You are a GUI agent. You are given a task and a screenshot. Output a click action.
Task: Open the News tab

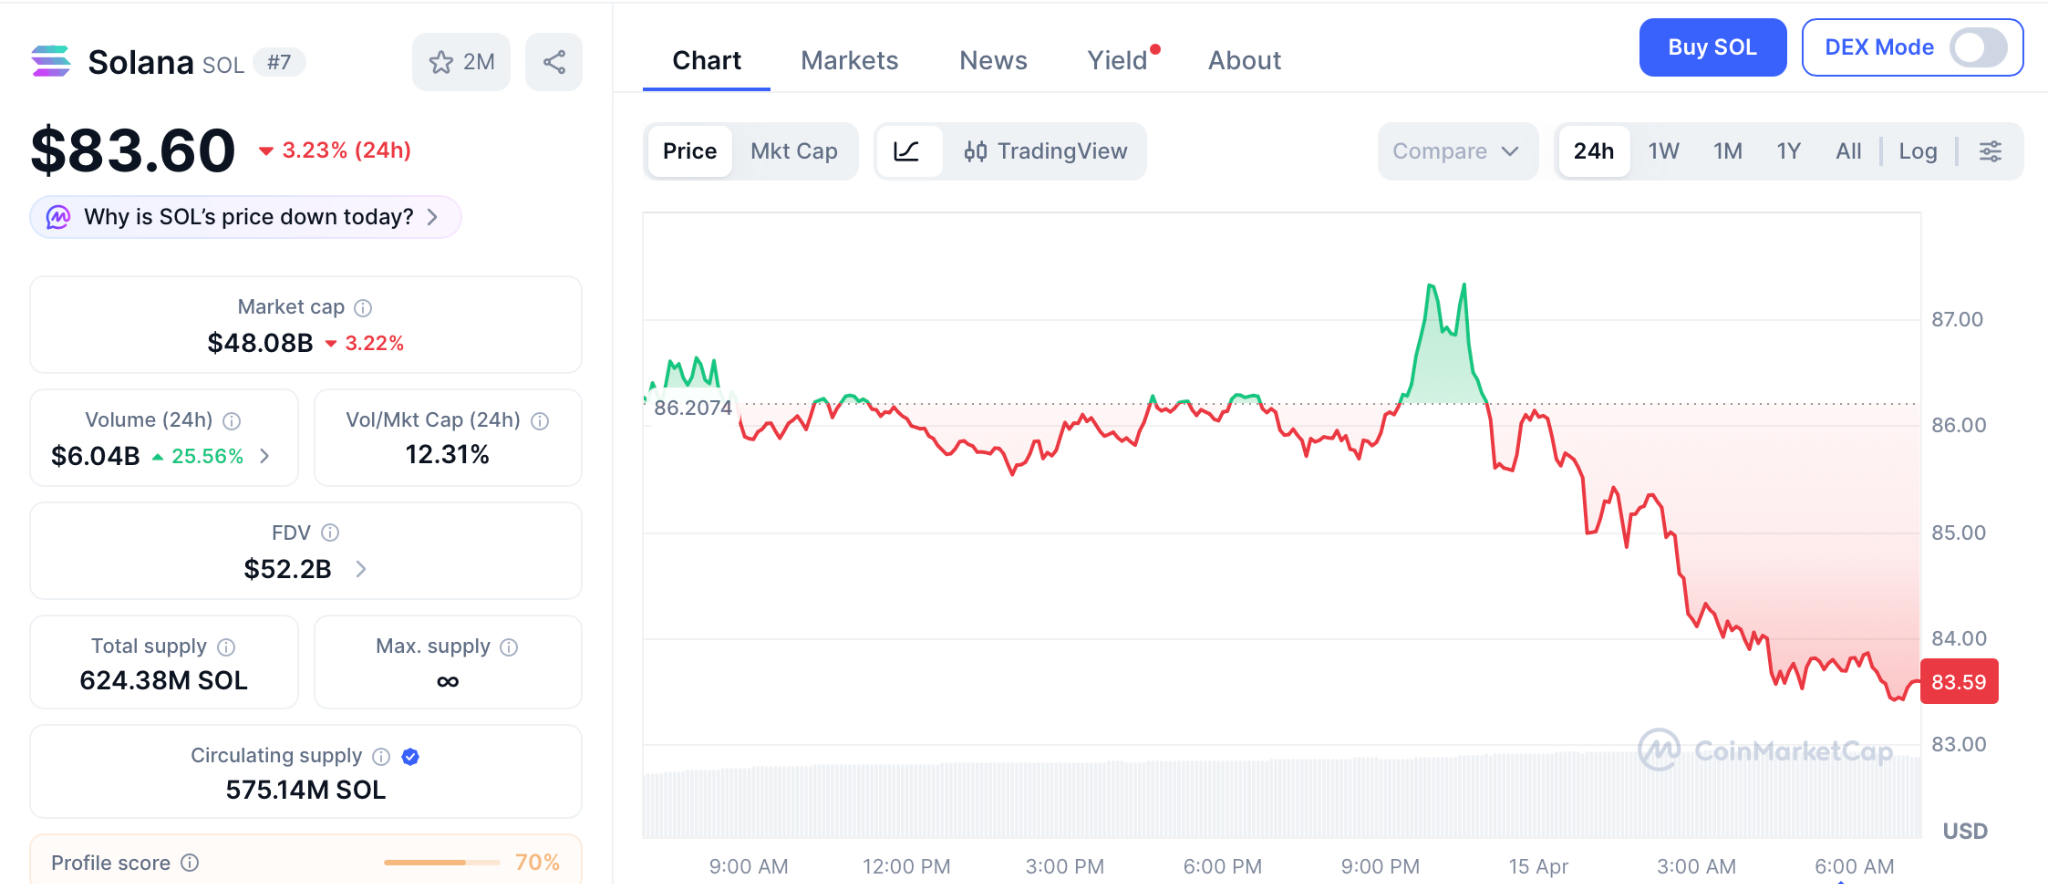pos(993,61)
